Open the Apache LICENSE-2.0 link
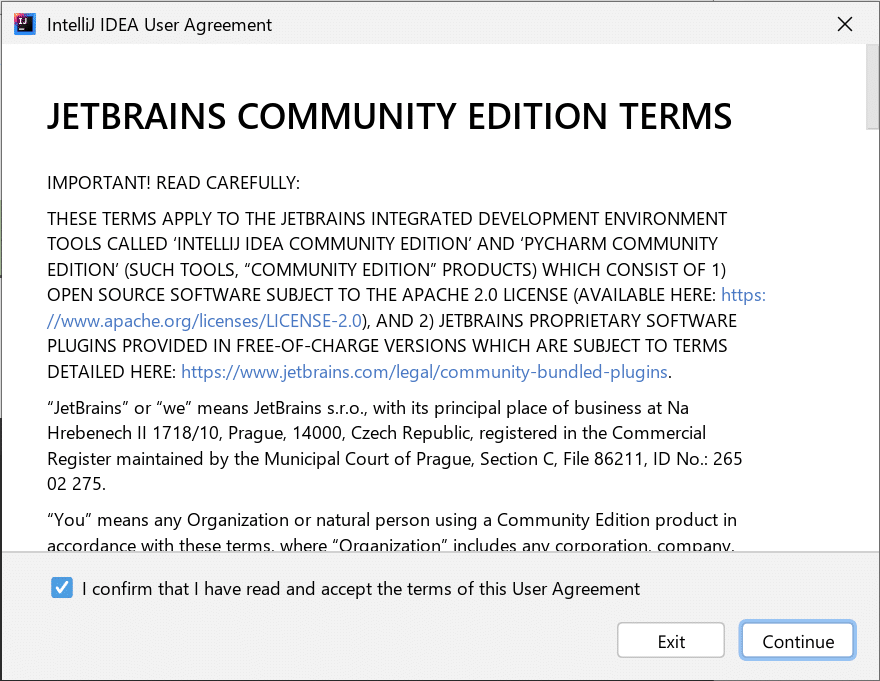This screenshot has width=880, height=681. click(204, 321)
